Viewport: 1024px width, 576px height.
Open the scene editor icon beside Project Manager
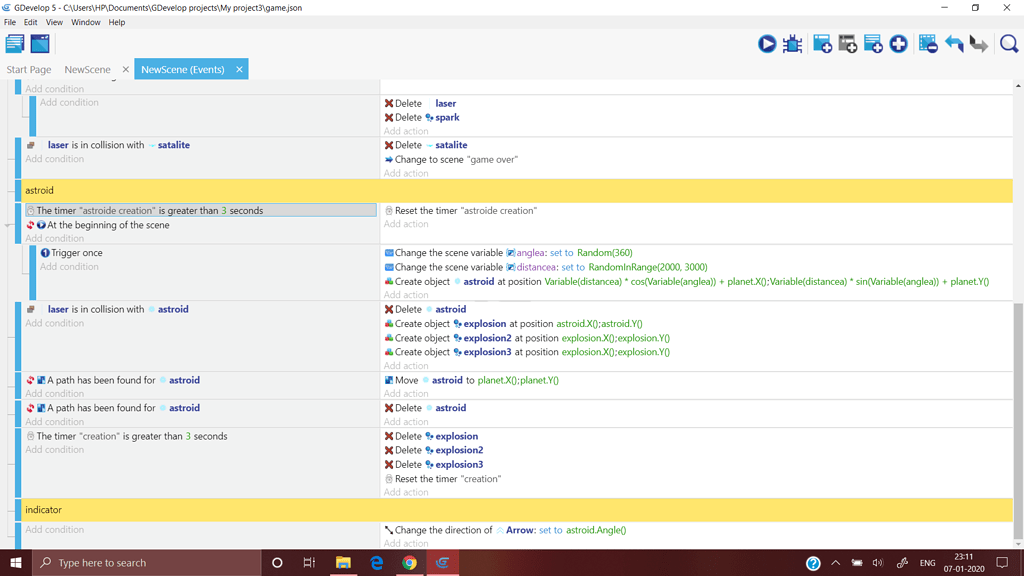(38, 42)
